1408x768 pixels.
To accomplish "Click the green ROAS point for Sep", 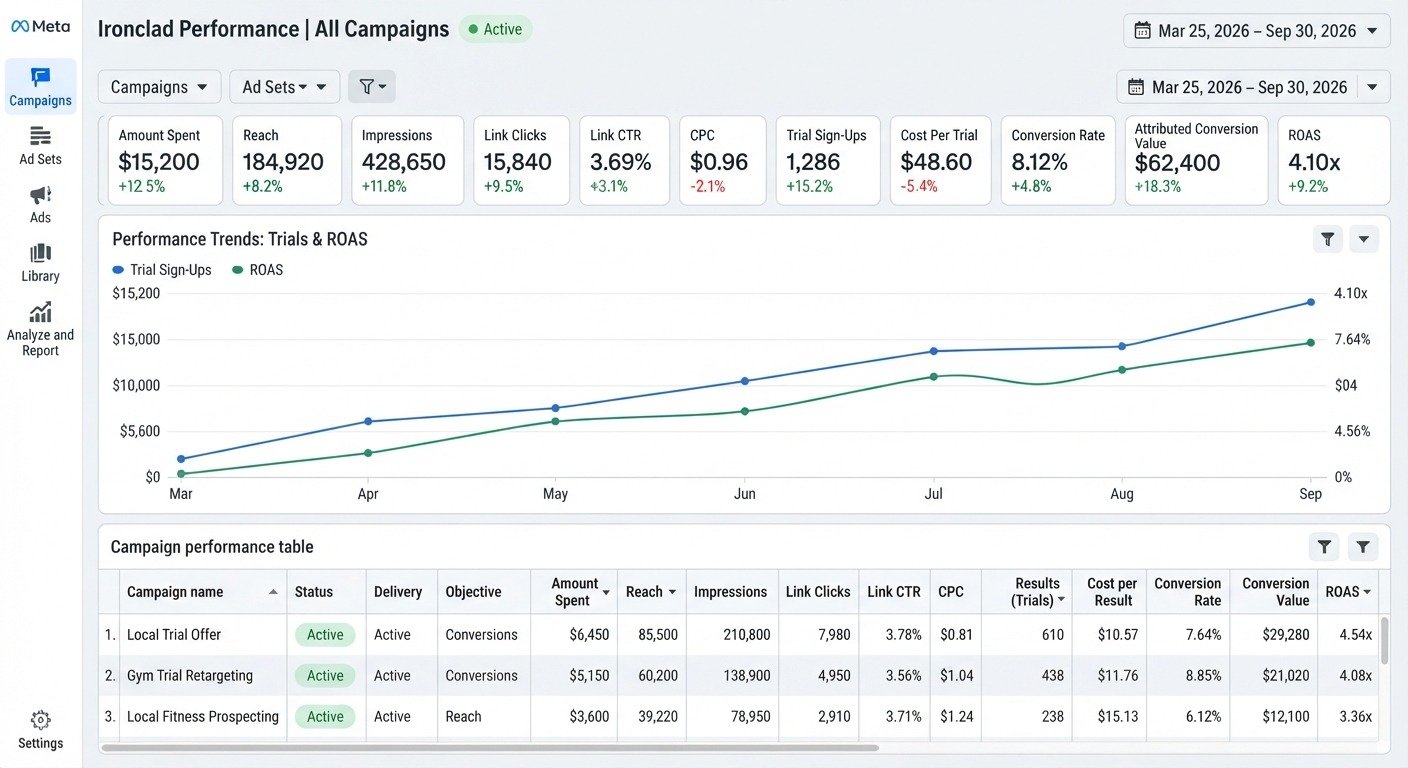I will (x=1310, y=343).
